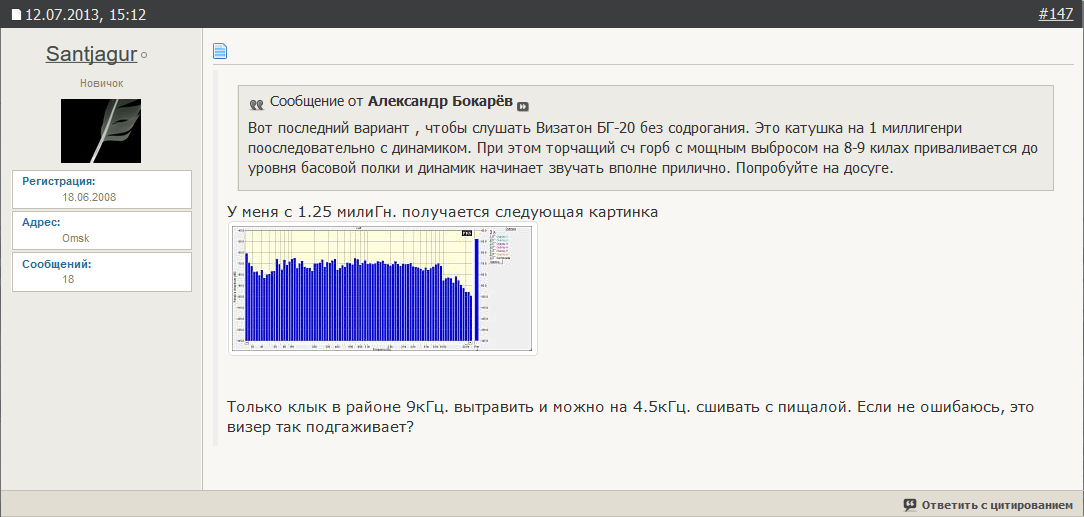Screen dimensions: 1084x517
Task: Click quotation marks icon in quote box
Action: tap(256, 104)
